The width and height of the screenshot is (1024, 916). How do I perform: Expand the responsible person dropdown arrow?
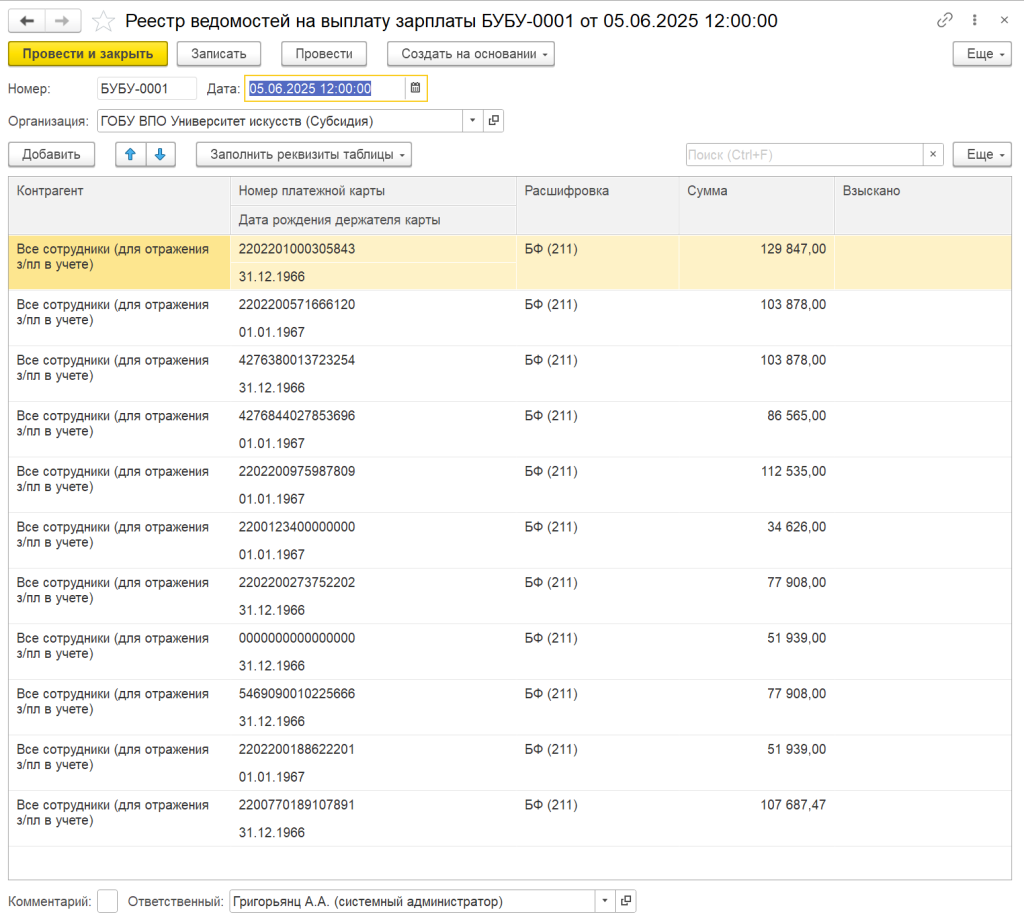pyautogui.click(x=605, y=901)
